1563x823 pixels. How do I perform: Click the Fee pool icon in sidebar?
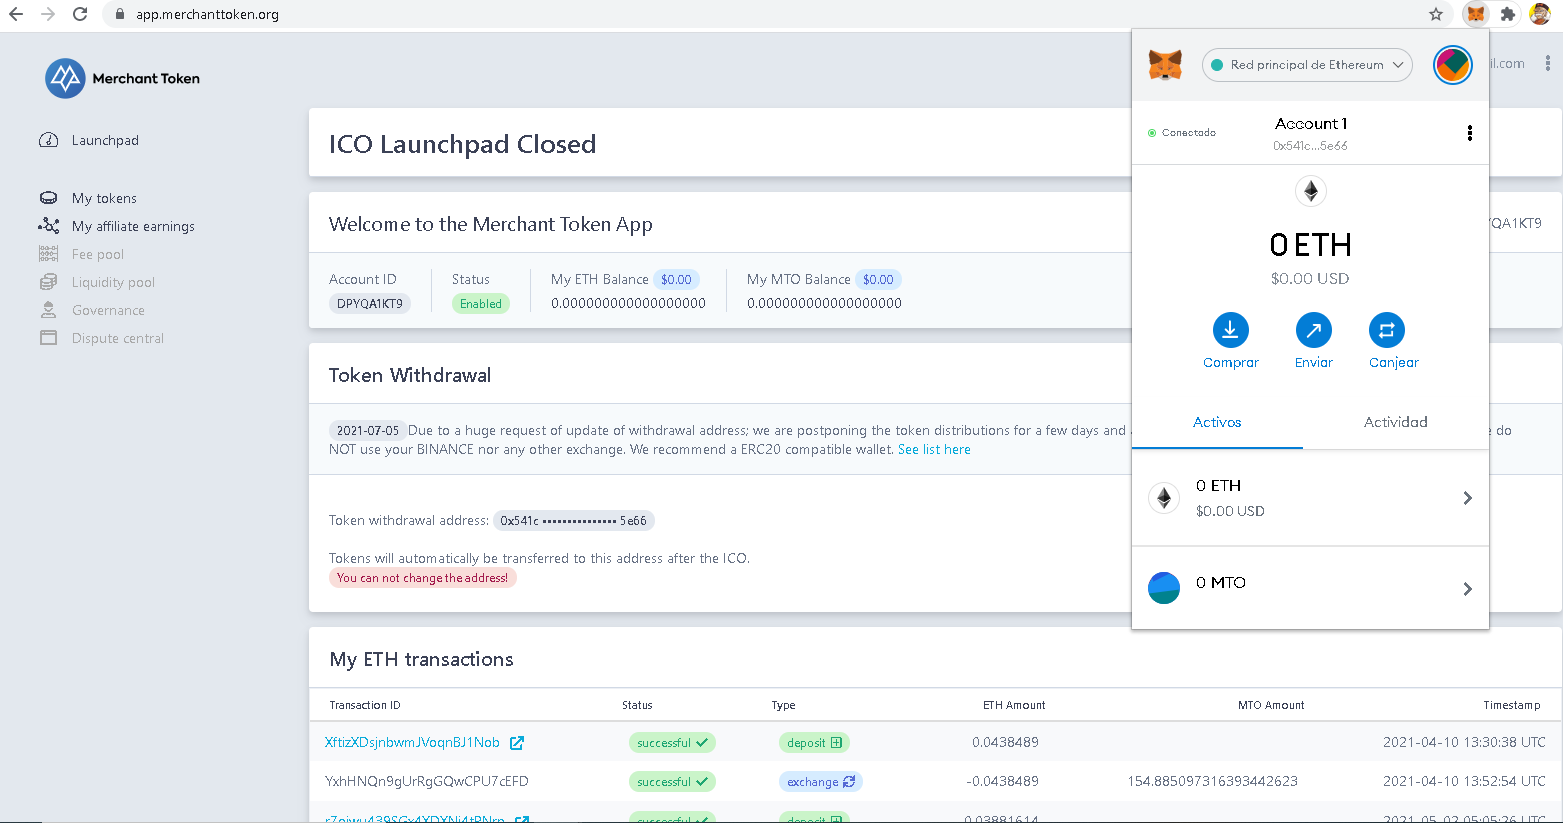coord(48,254)
